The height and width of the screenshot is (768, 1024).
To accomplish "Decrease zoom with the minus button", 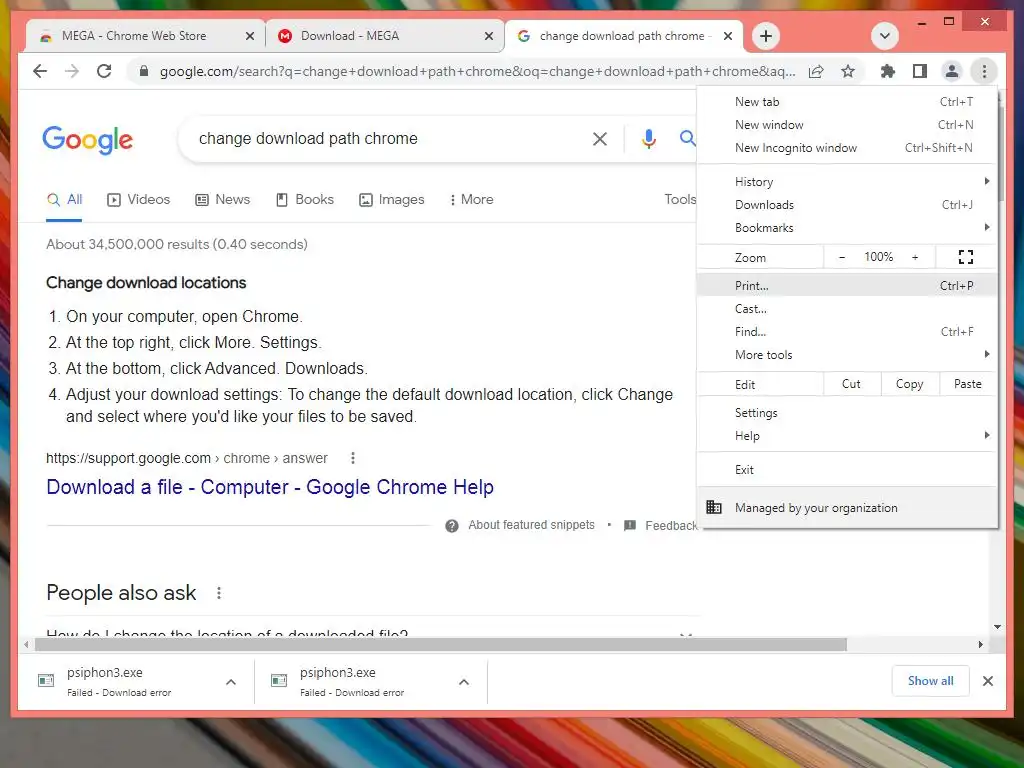I will click(842, 257).
